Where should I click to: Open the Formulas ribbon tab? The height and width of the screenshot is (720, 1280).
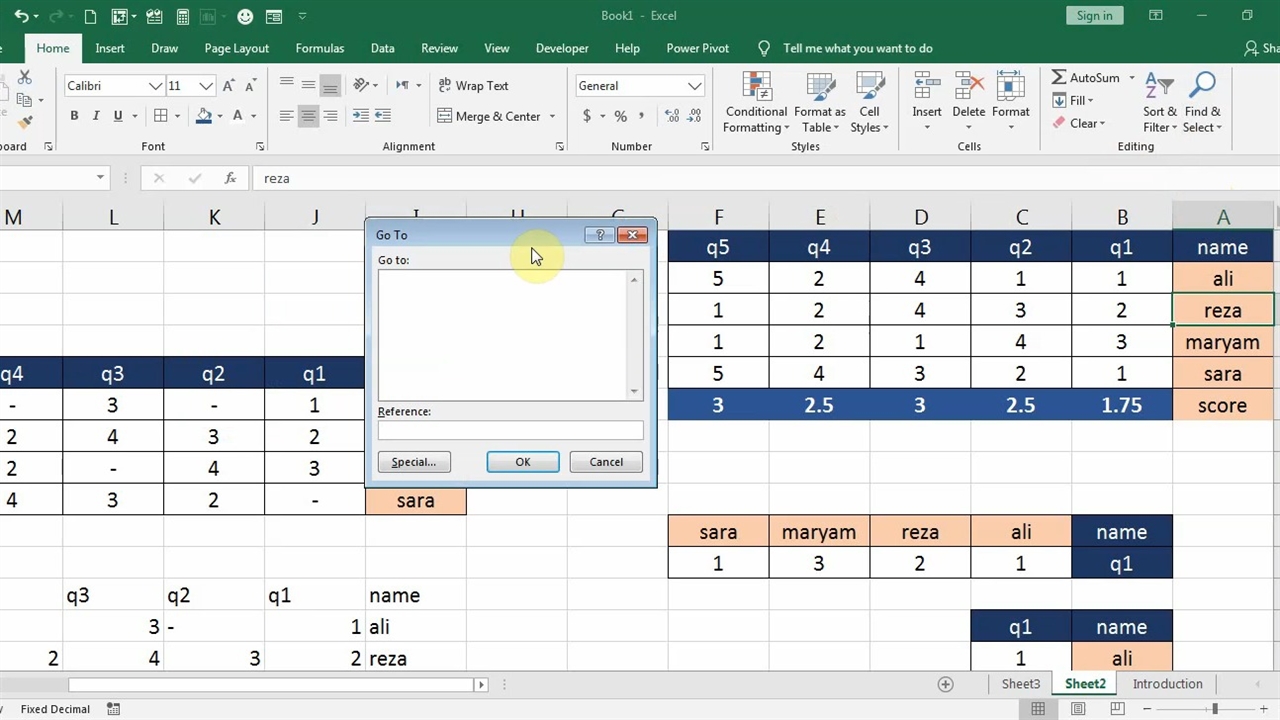click(319, 48)
